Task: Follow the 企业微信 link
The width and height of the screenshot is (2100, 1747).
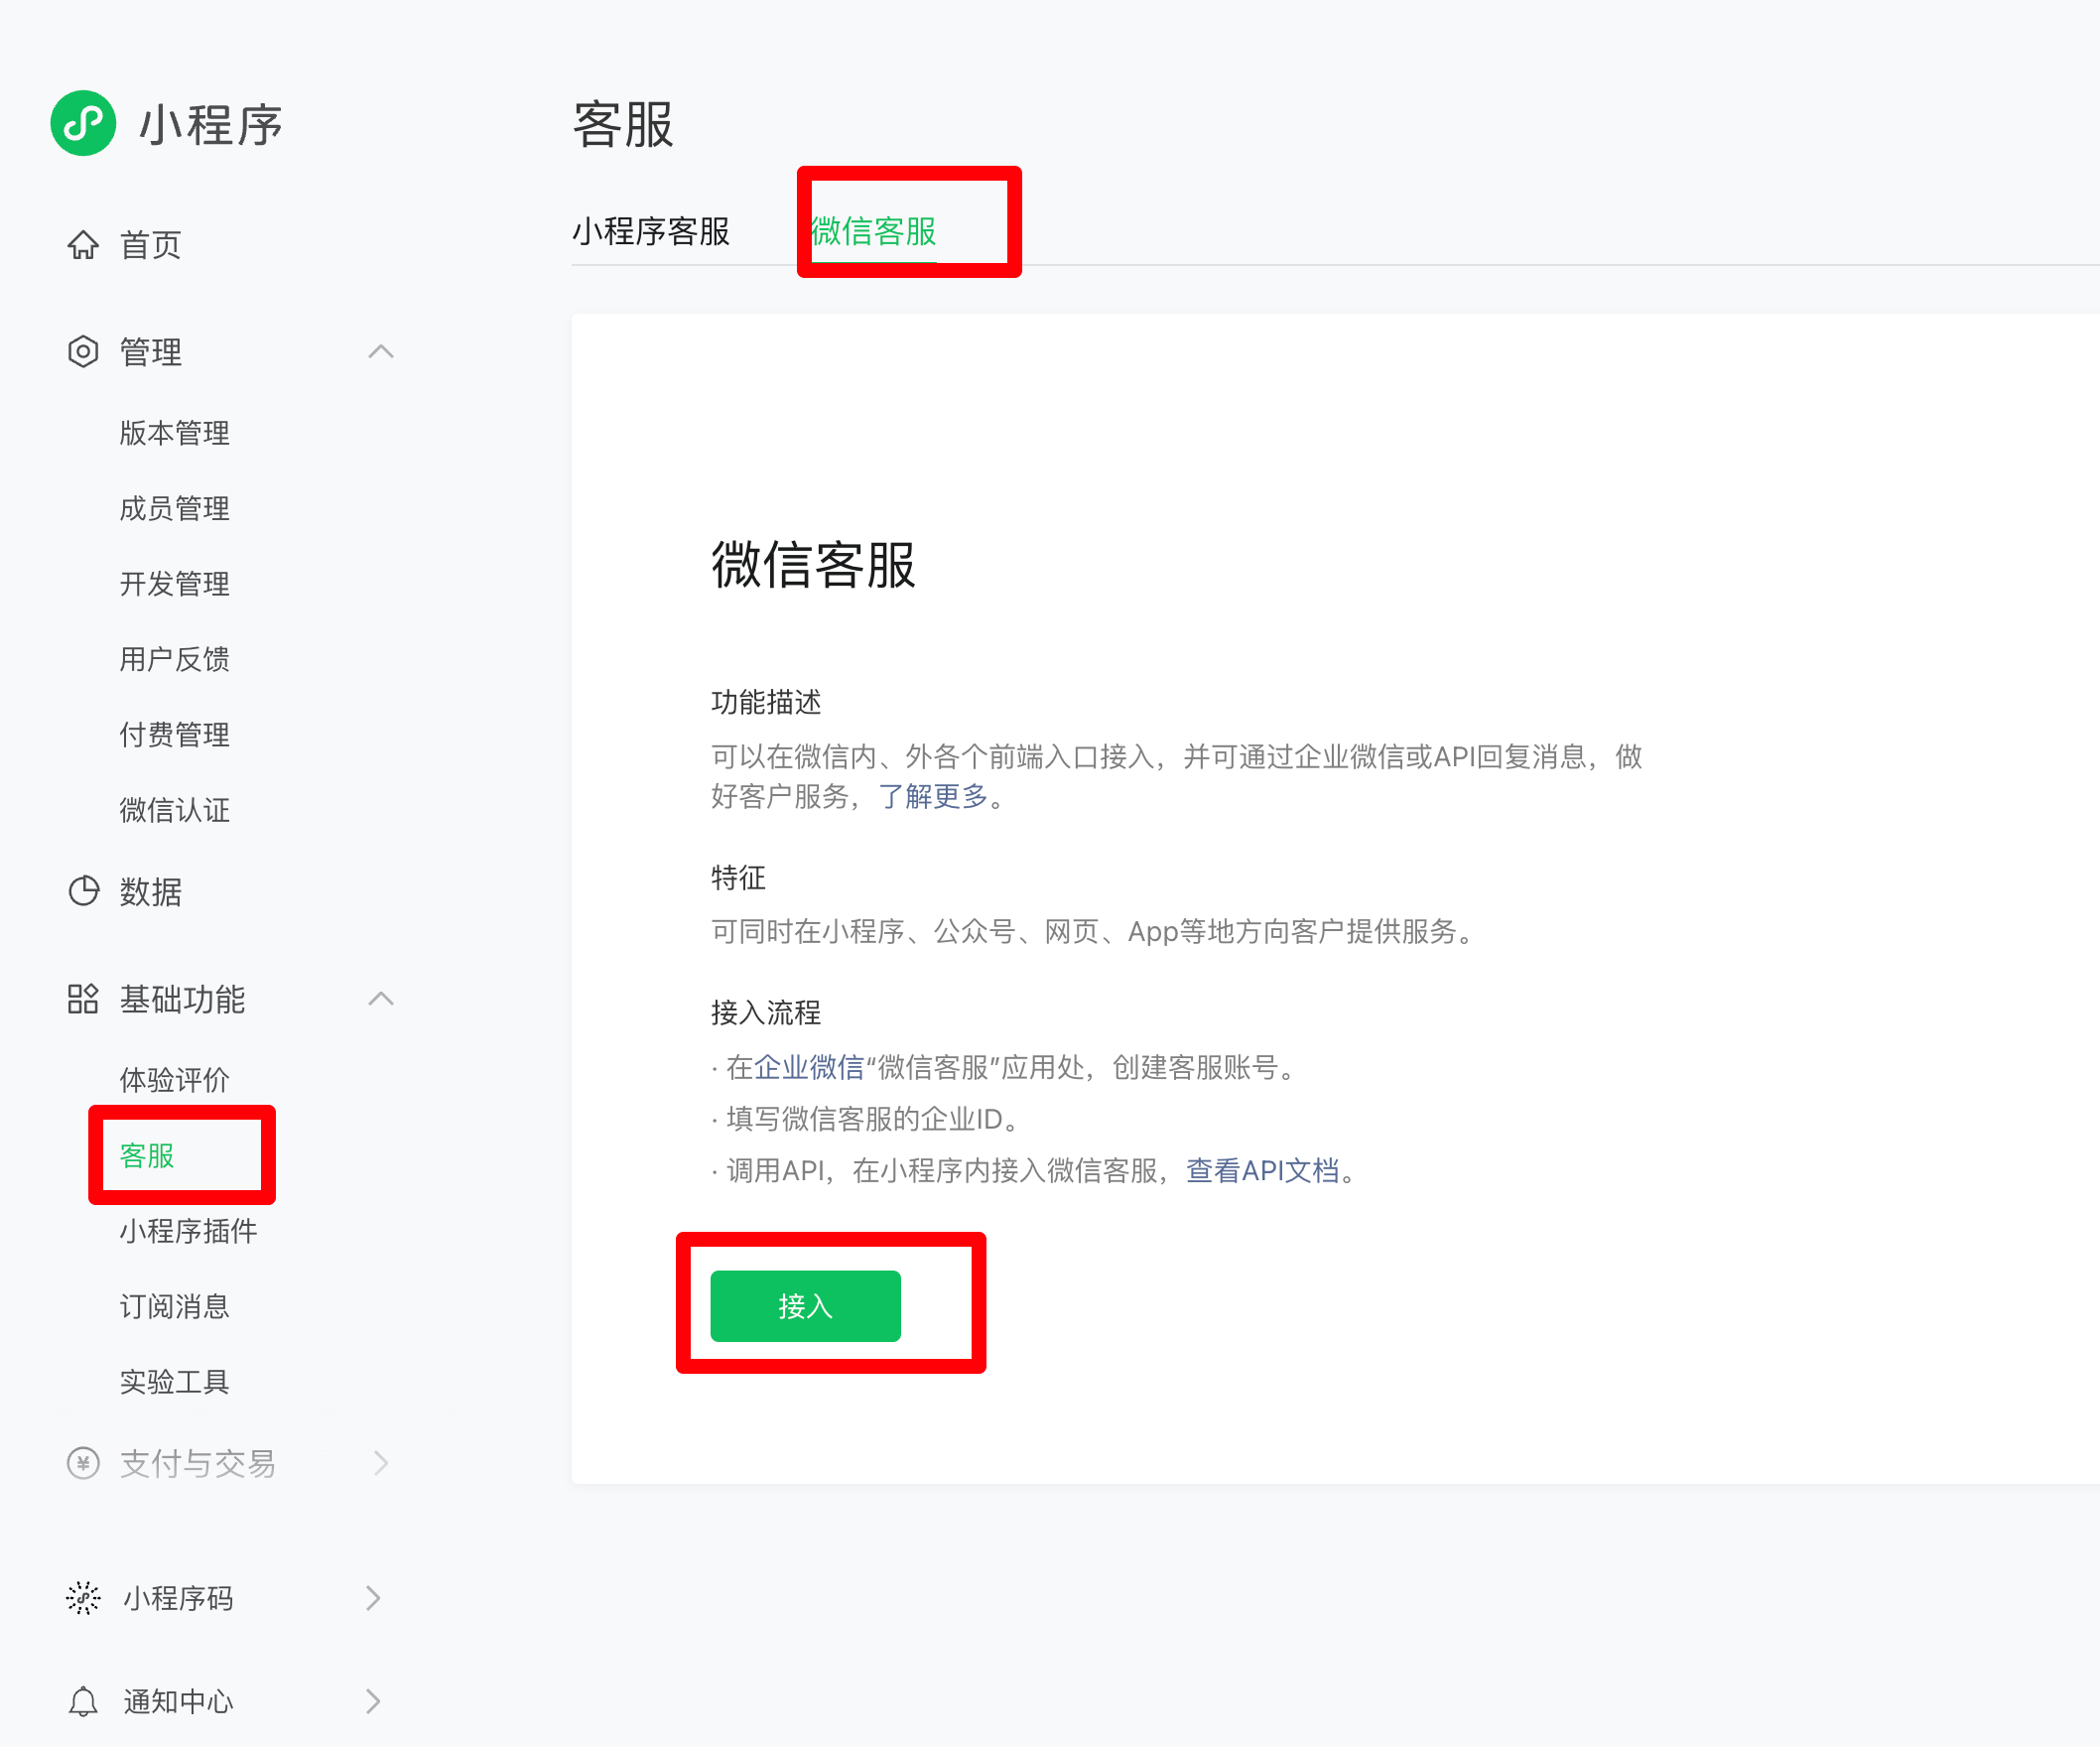Action: click(x=809, y=1067)
